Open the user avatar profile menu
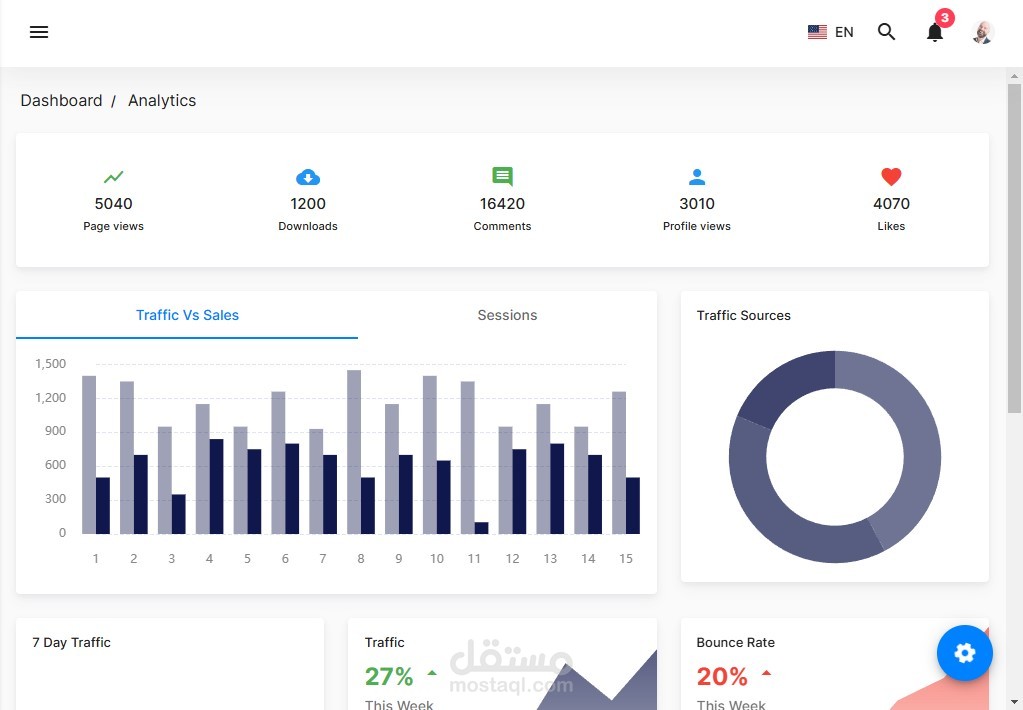Viewport: 1023px width, 710px height. point(983,32)
